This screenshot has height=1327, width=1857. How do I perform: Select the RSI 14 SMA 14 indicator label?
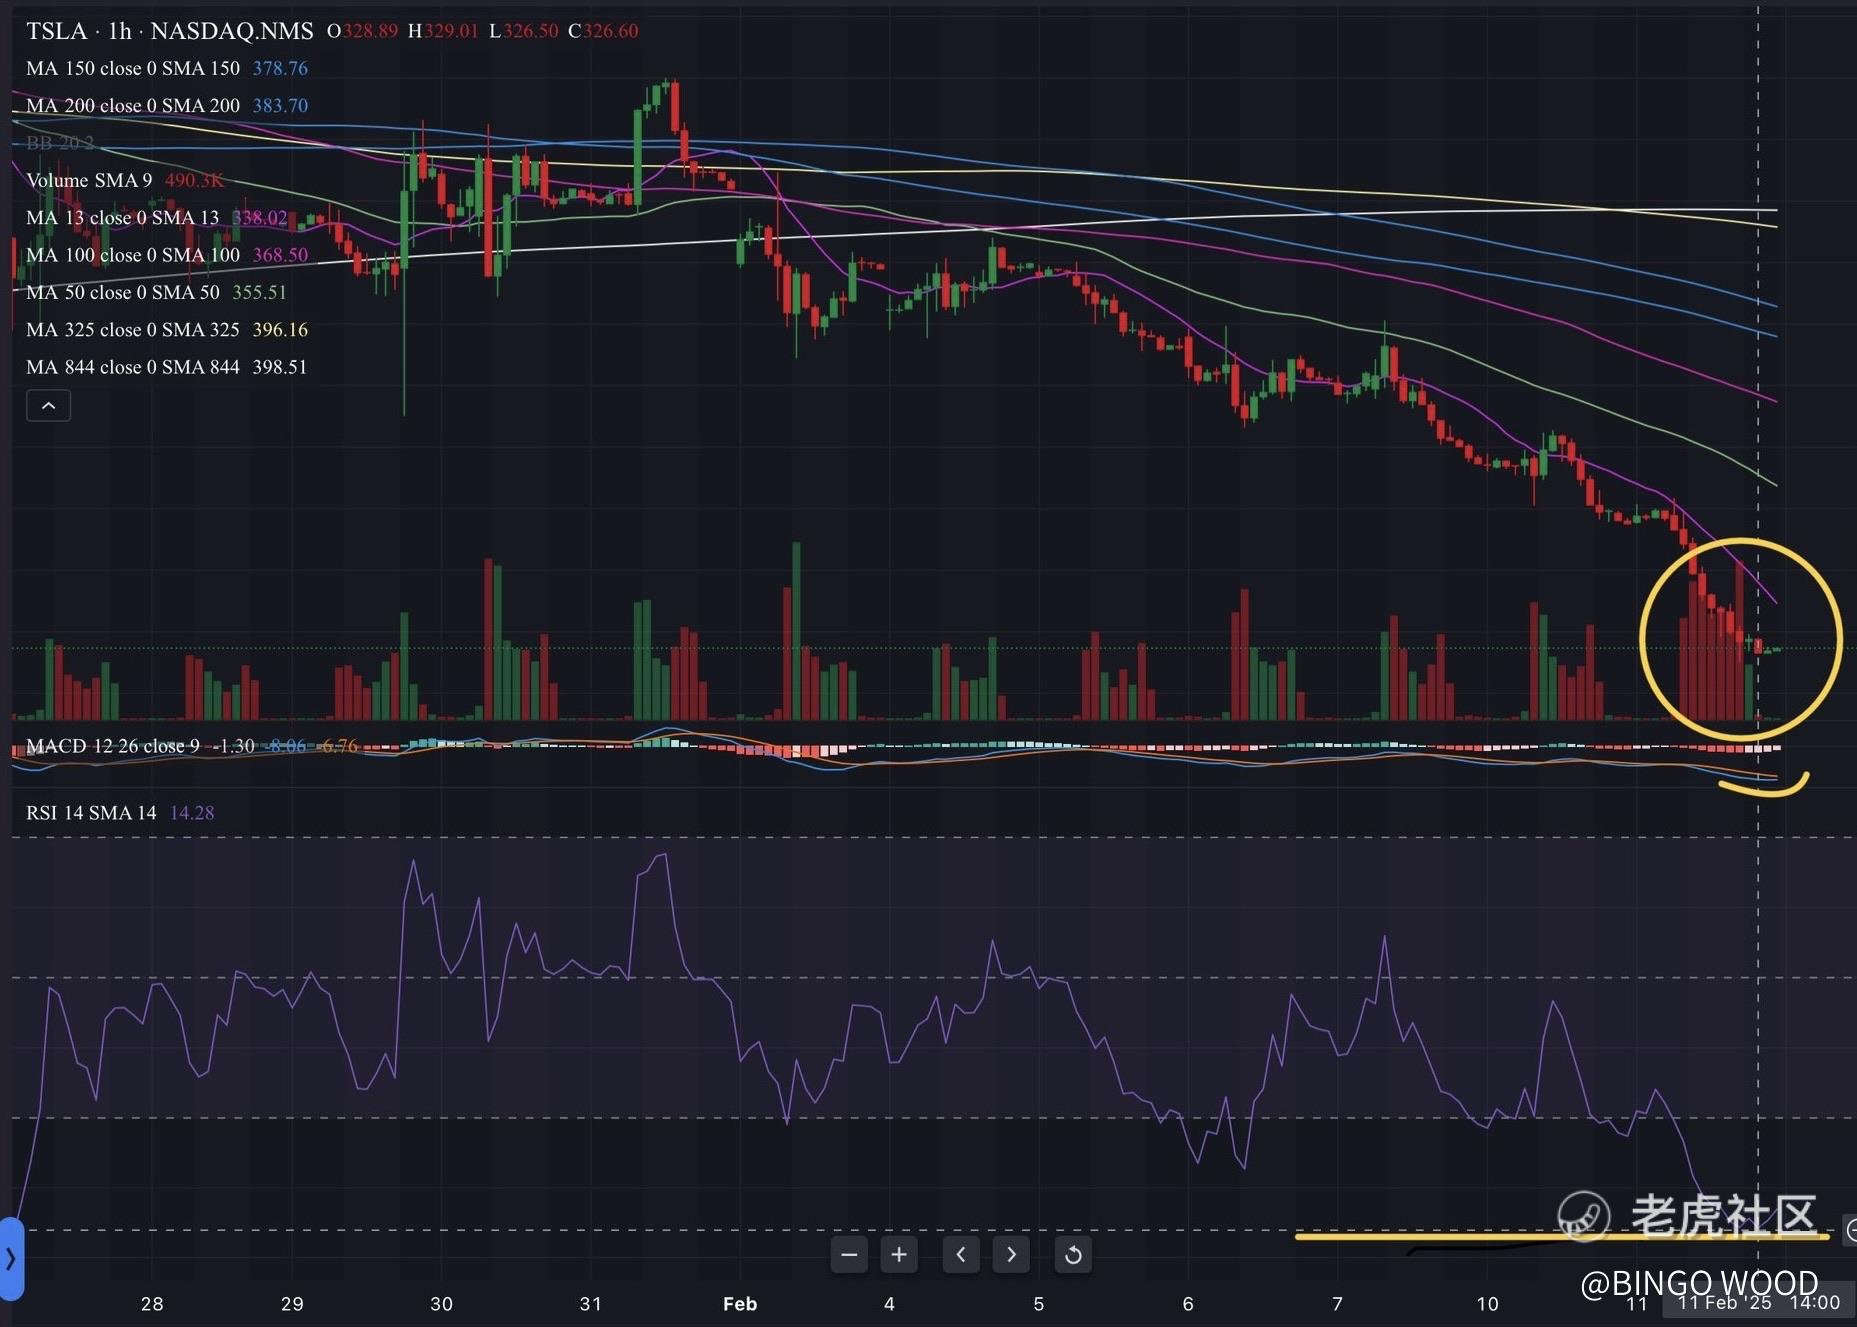point(91,813)
